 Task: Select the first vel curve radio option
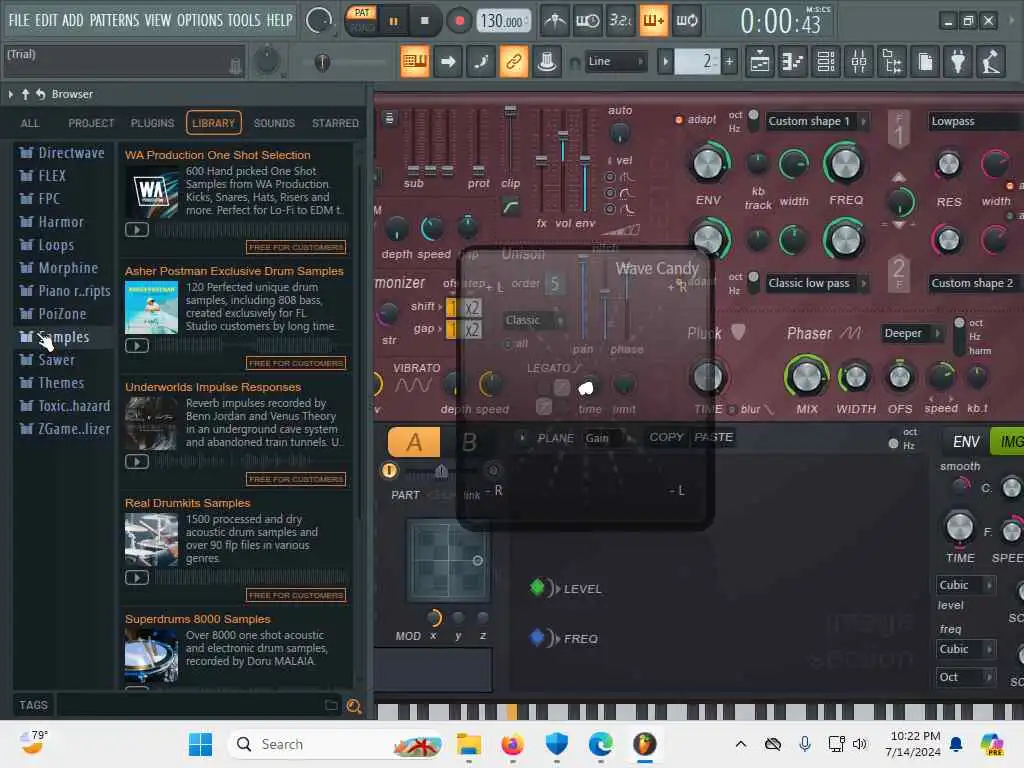coord(609,177)
